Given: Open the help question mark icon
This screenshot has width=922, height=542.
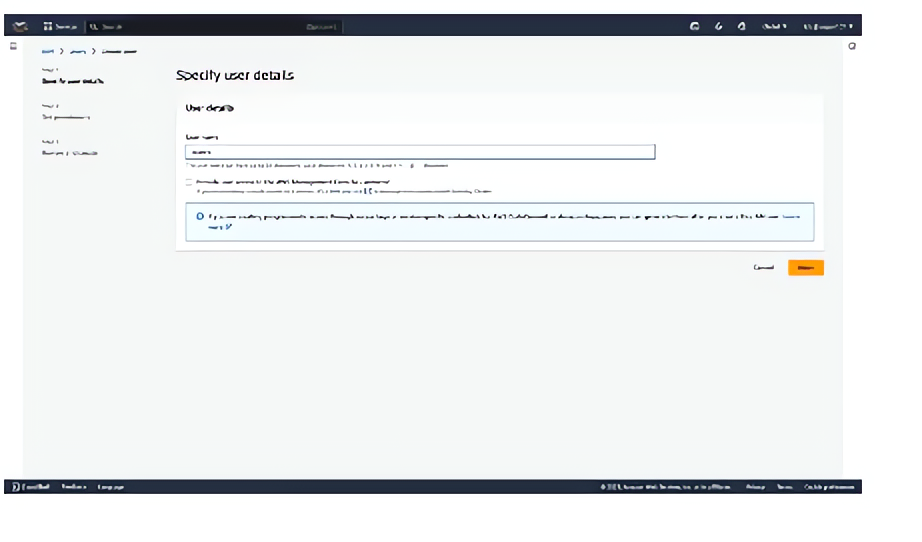Looking at the screenshot, I should coord(741,26).
